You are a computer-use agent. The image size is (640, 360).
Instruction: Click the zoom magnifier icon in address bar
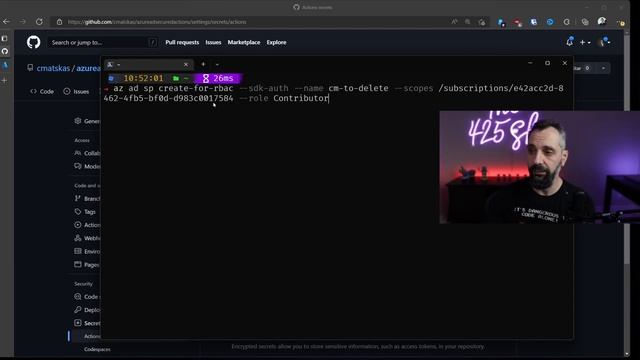pyautogui.click(x=468, y=22)
